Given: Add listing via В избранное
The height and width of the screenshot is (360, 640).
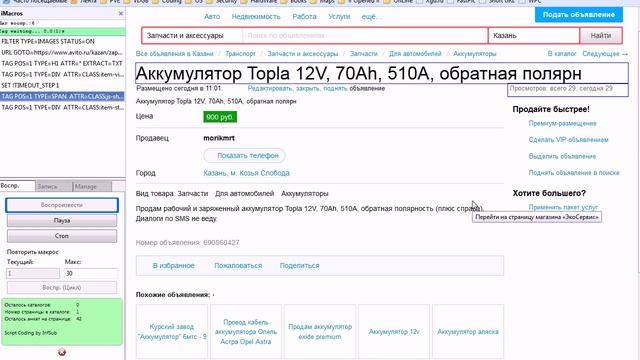Looking at the screenshot, I should click(173, 266).
